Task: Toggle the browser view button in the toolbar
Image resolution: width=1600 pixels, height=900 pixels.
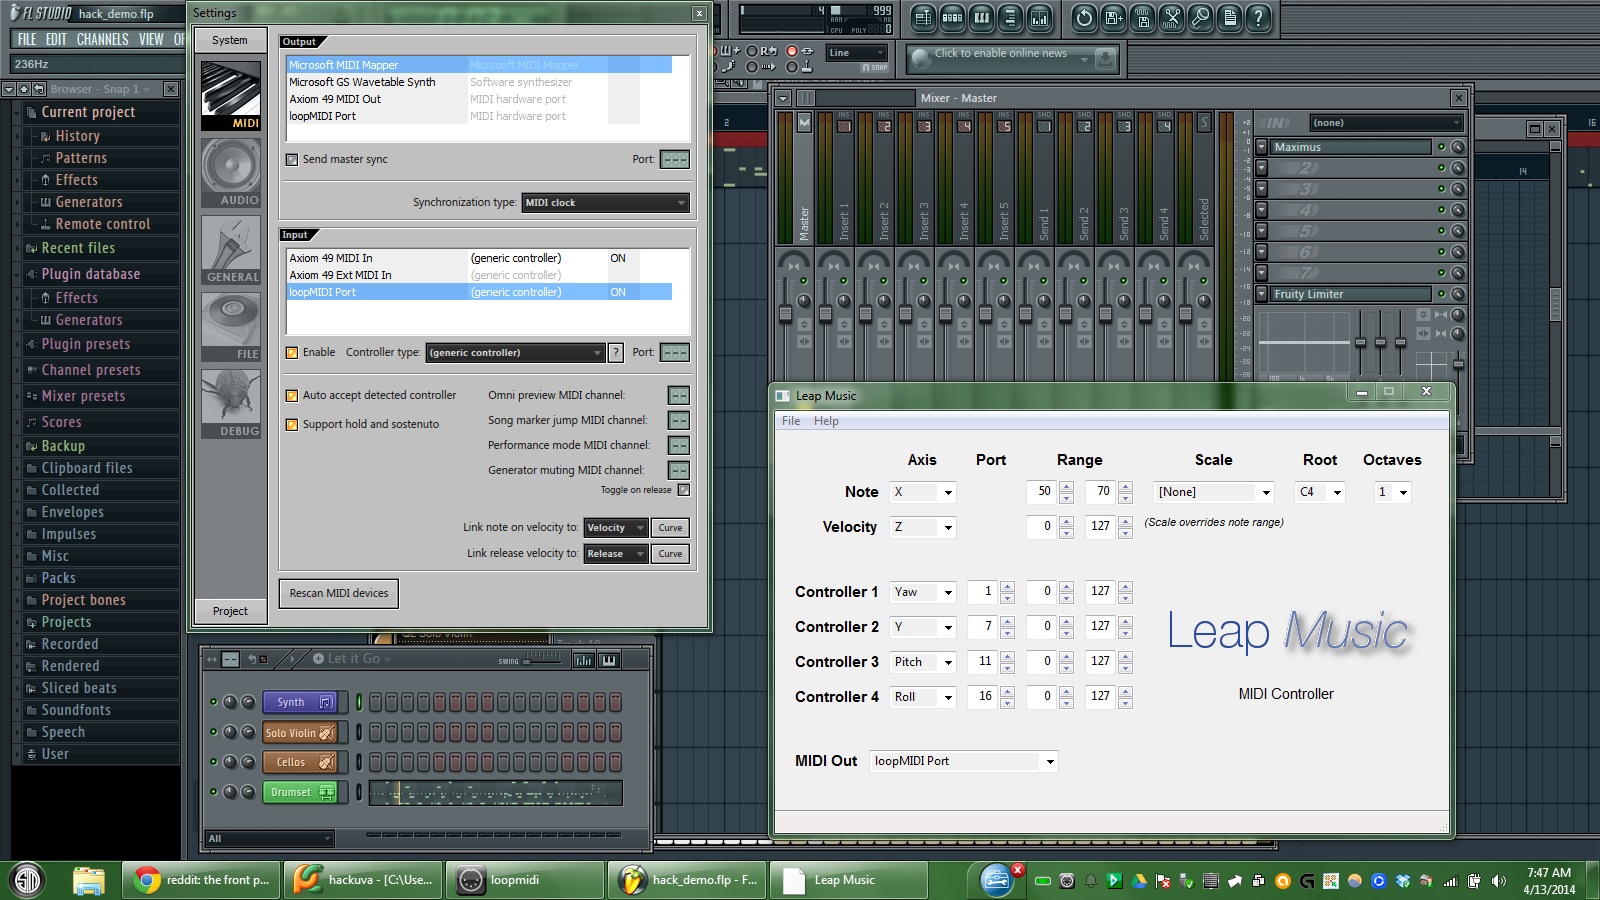Action: coord(1010,17)
